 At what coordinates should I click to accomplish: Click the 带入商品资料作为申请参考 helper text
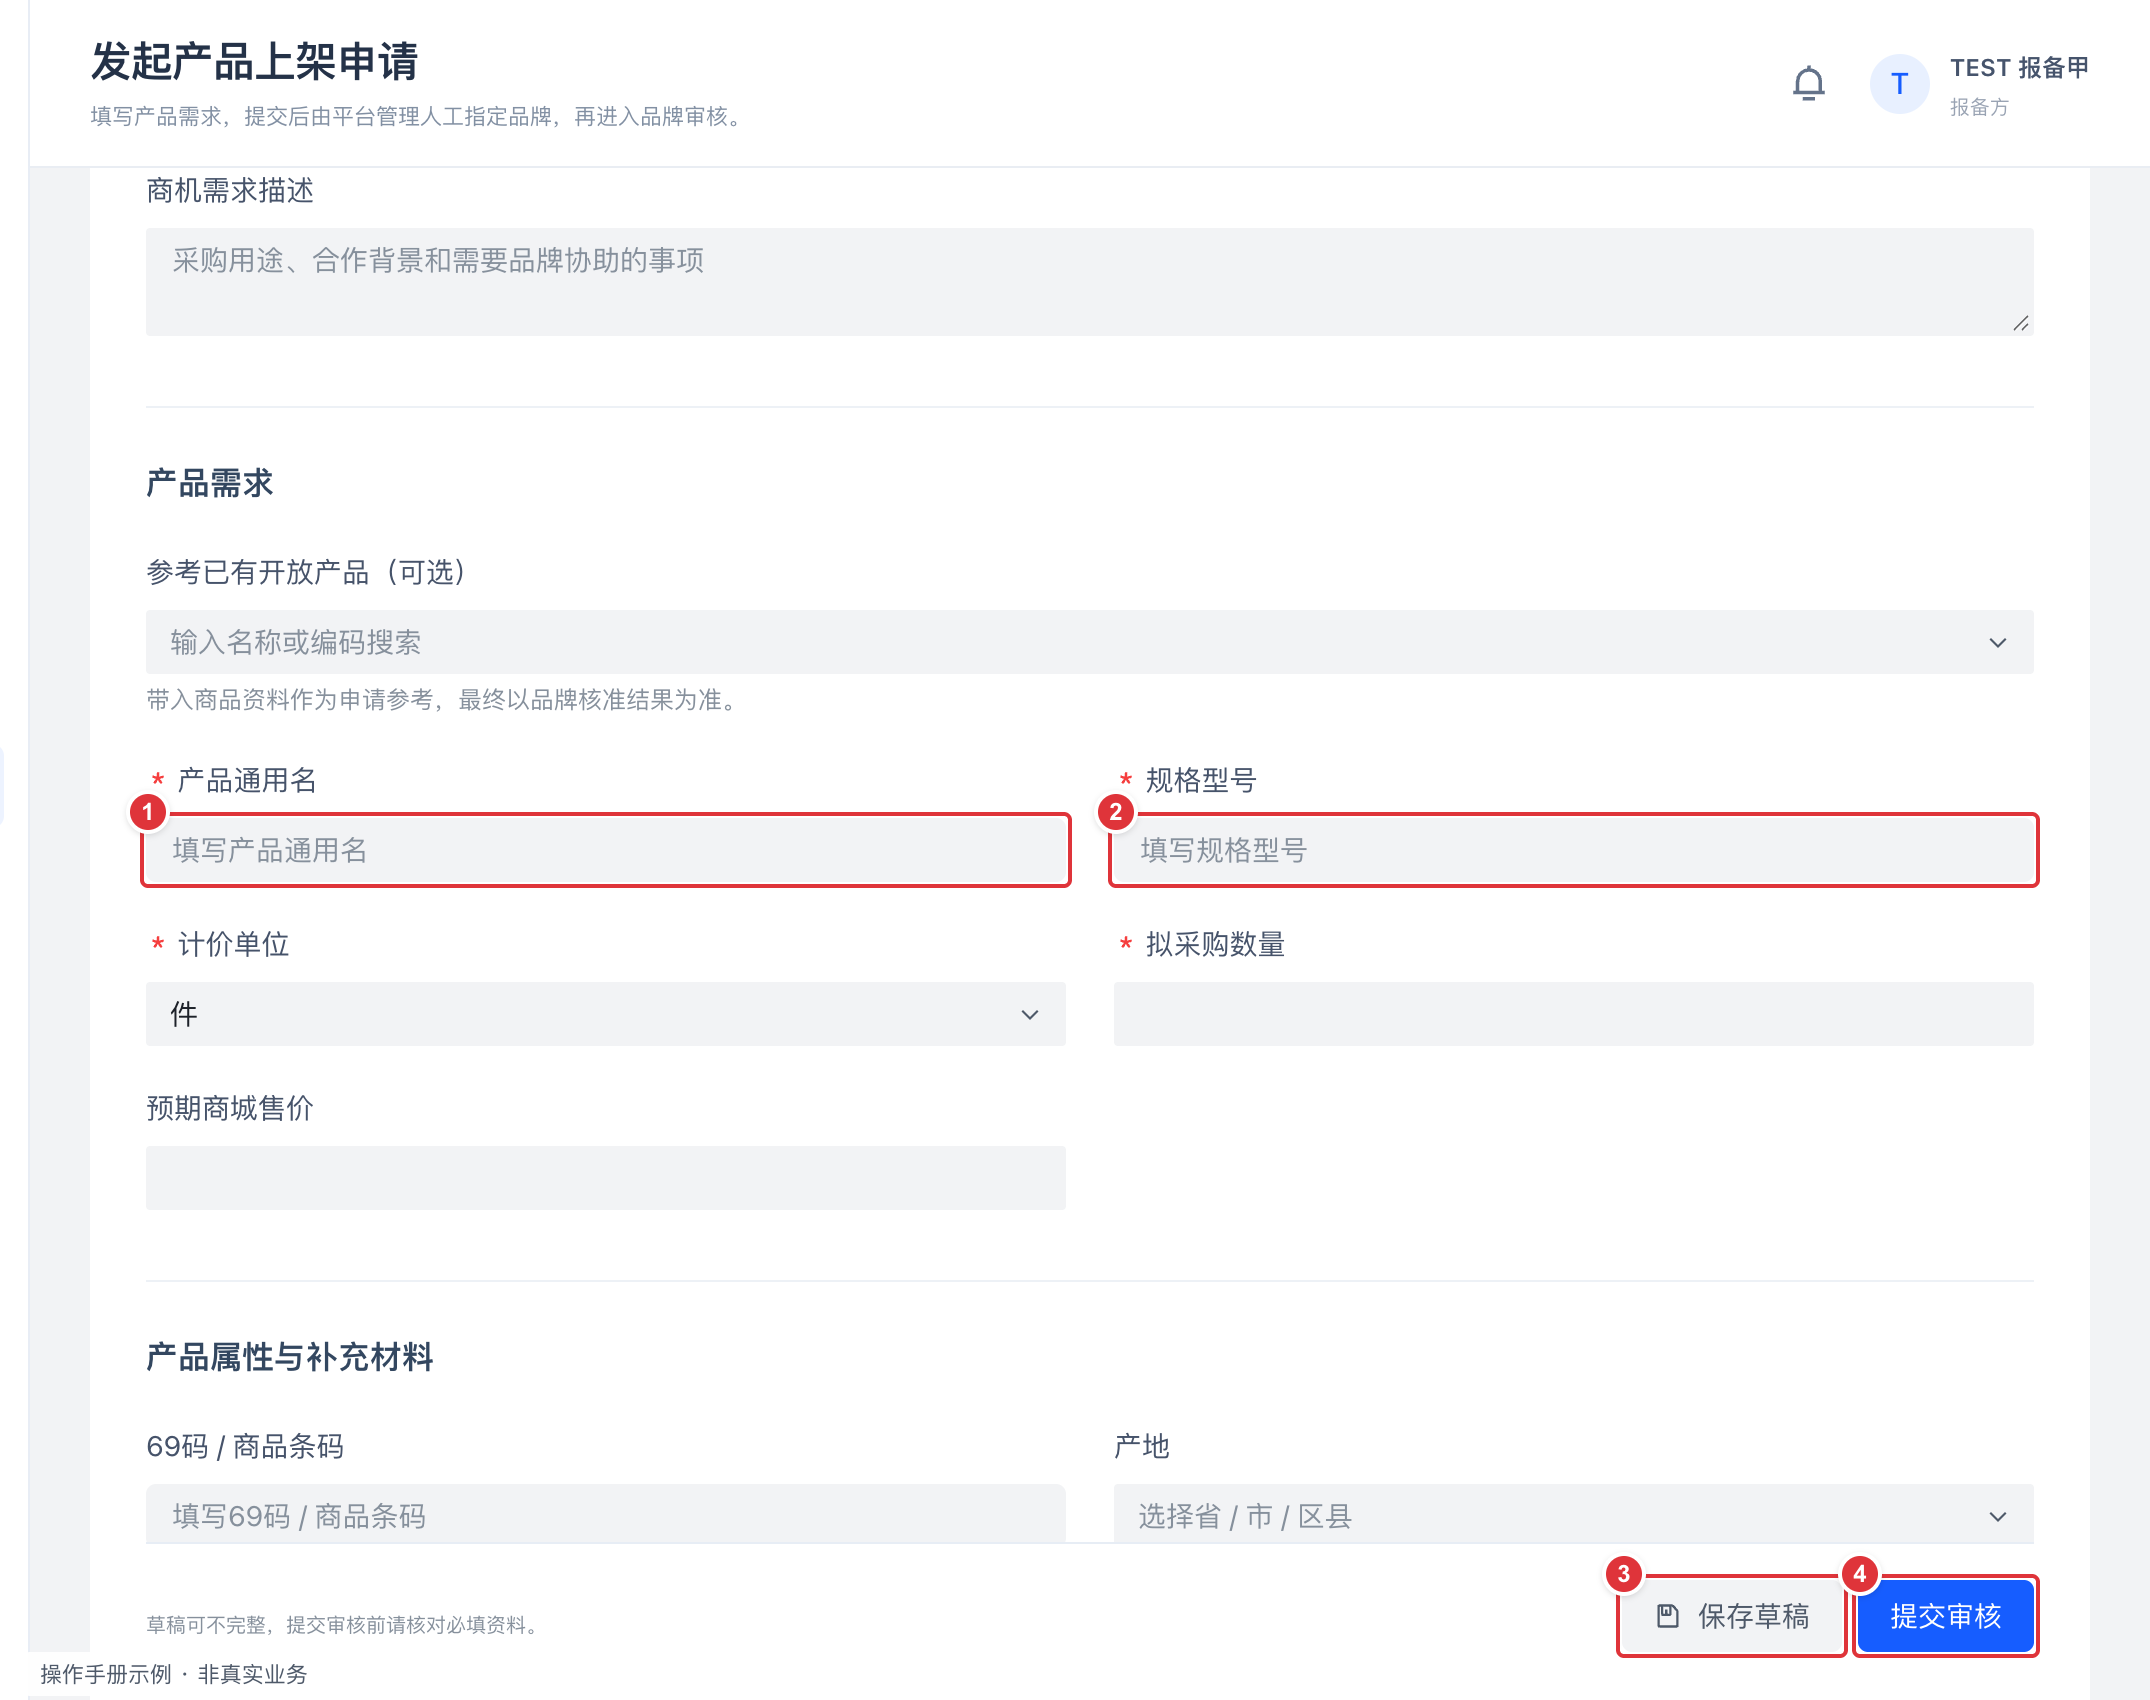pos(444,700)
